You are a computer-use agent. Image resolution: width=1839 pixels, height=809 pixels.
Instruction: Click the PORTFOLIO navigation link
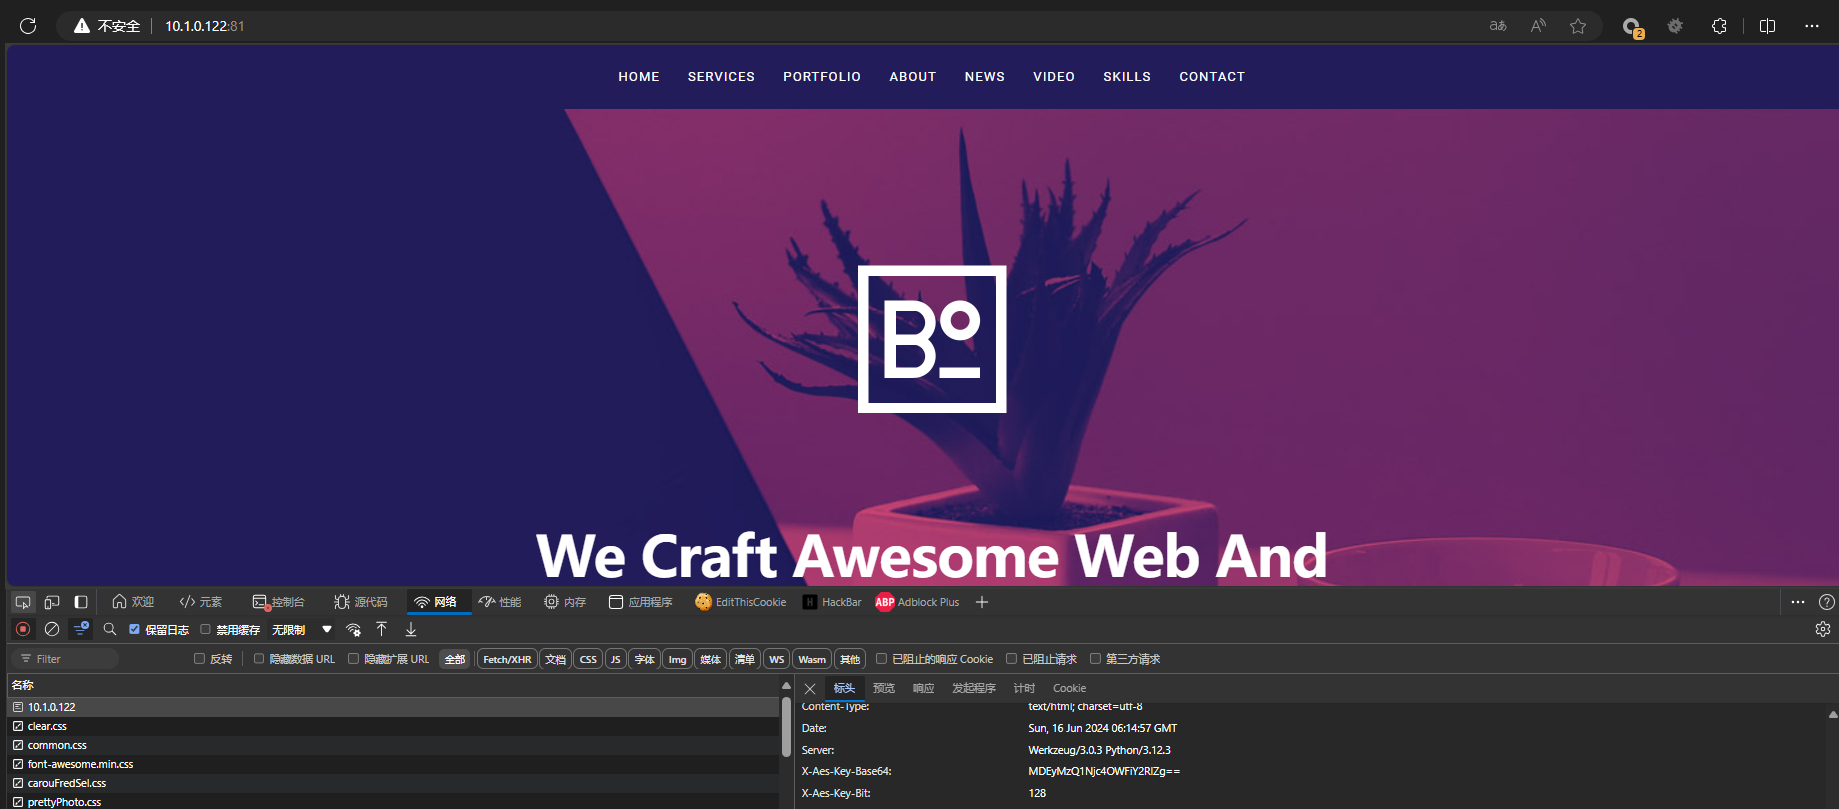point(822,77)
